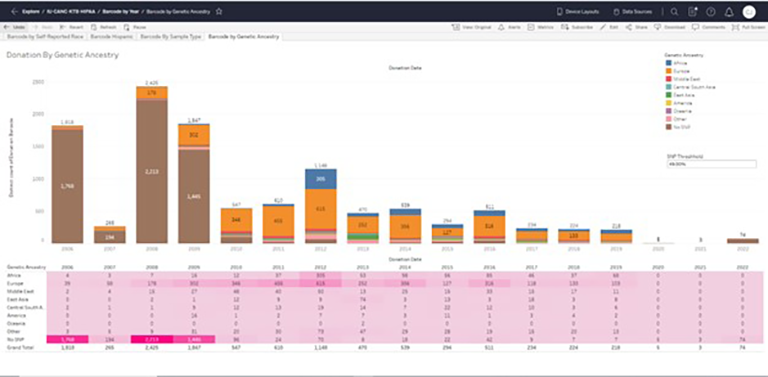Image resolution: width=768 pixels, height=377 pixels.
Task: Click the Share toolbar button
Action: point(637,27)
